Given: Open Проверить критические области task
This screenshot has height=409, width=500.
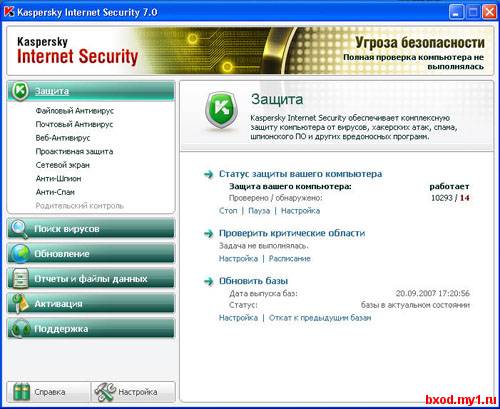Looking at the screenshot, I should [292, 233].
